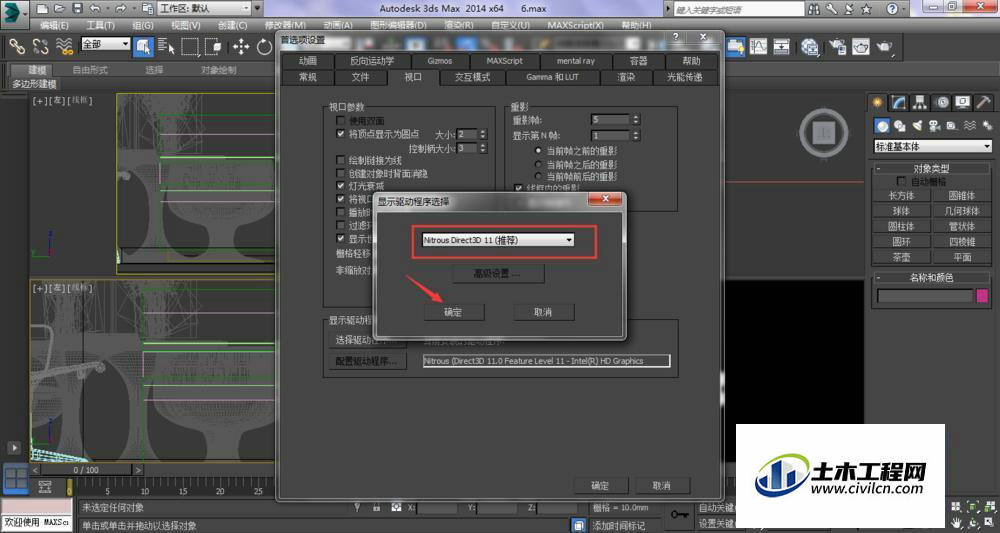Open Render Setup teapot icon

[x=838, y=46]
